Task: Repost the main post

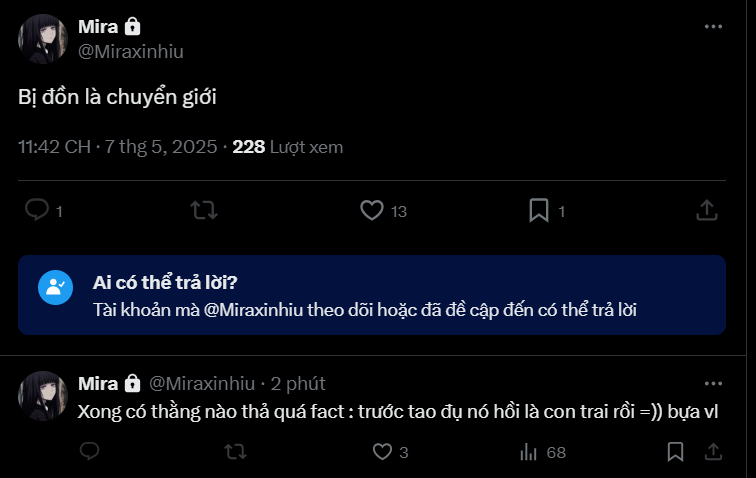Action: pos(204,210)
